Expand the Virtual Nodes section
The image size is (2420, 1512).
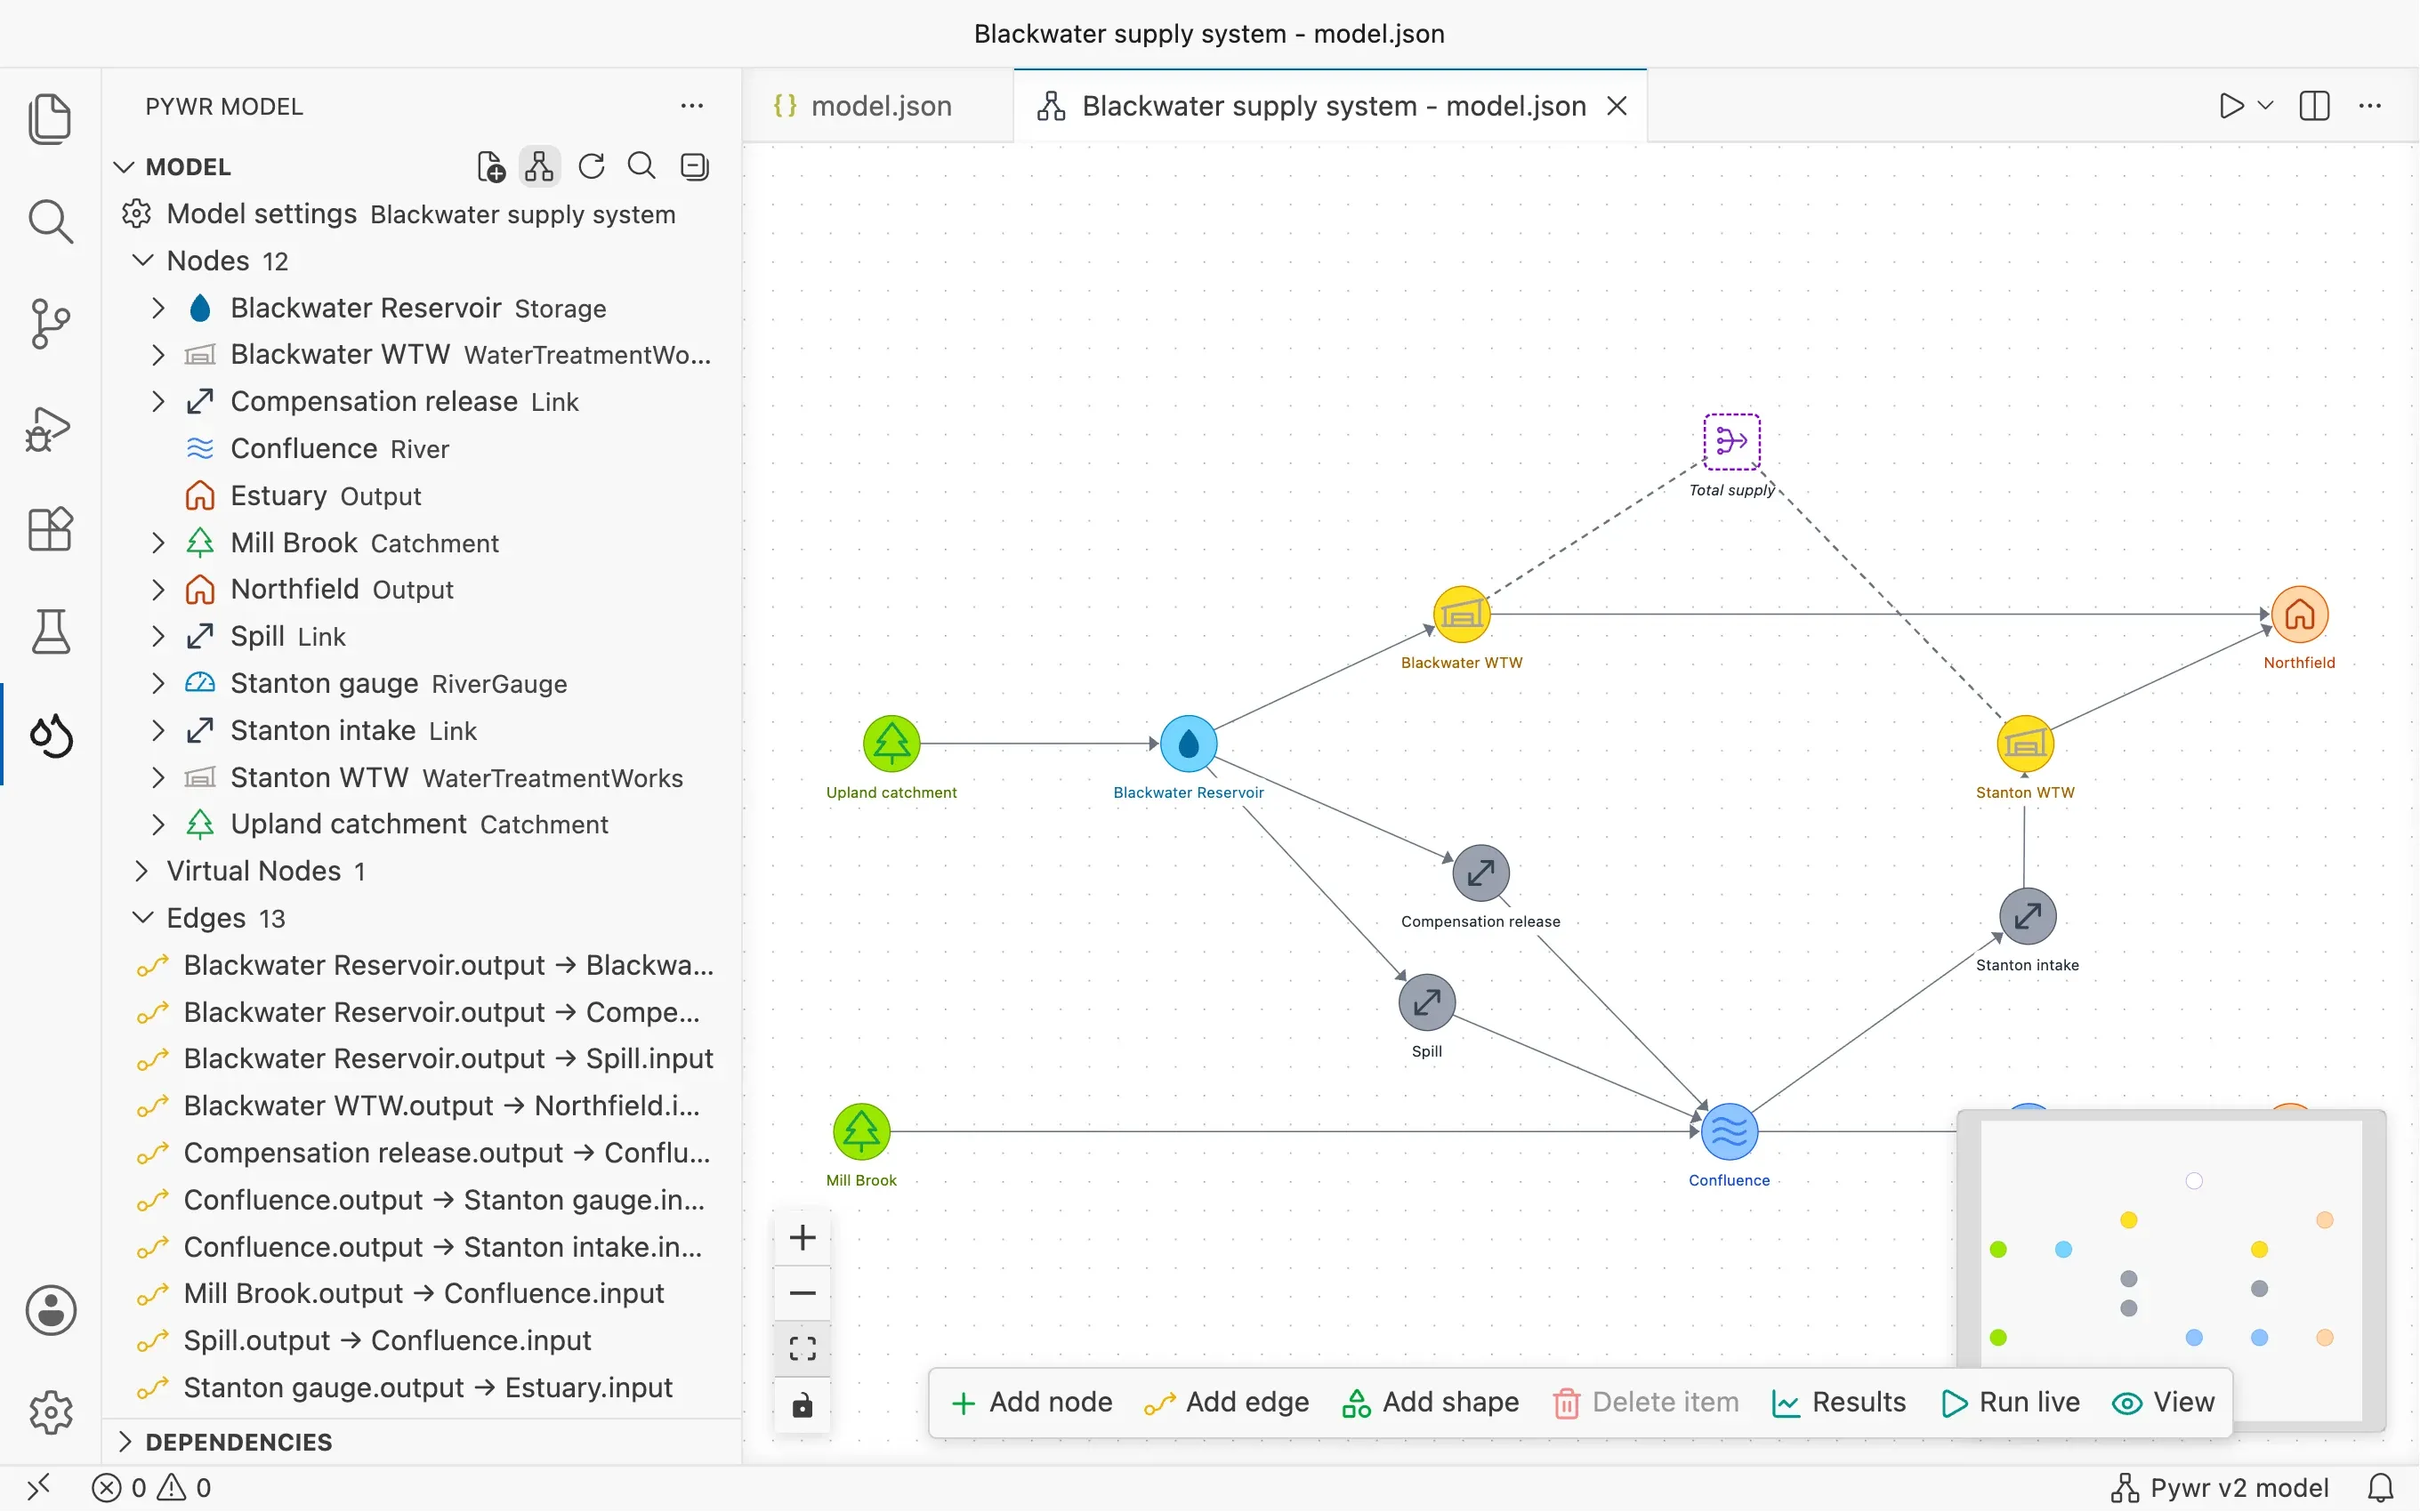(142, 871)
